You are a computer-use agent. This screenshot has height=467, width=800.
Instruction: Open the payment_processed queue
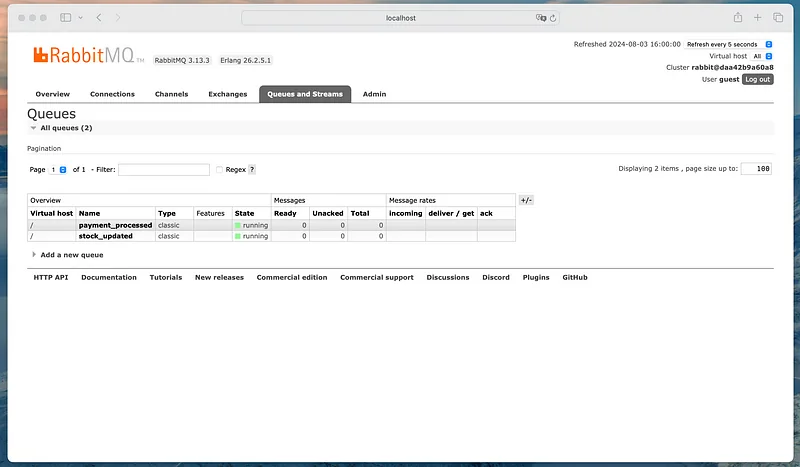115,225
